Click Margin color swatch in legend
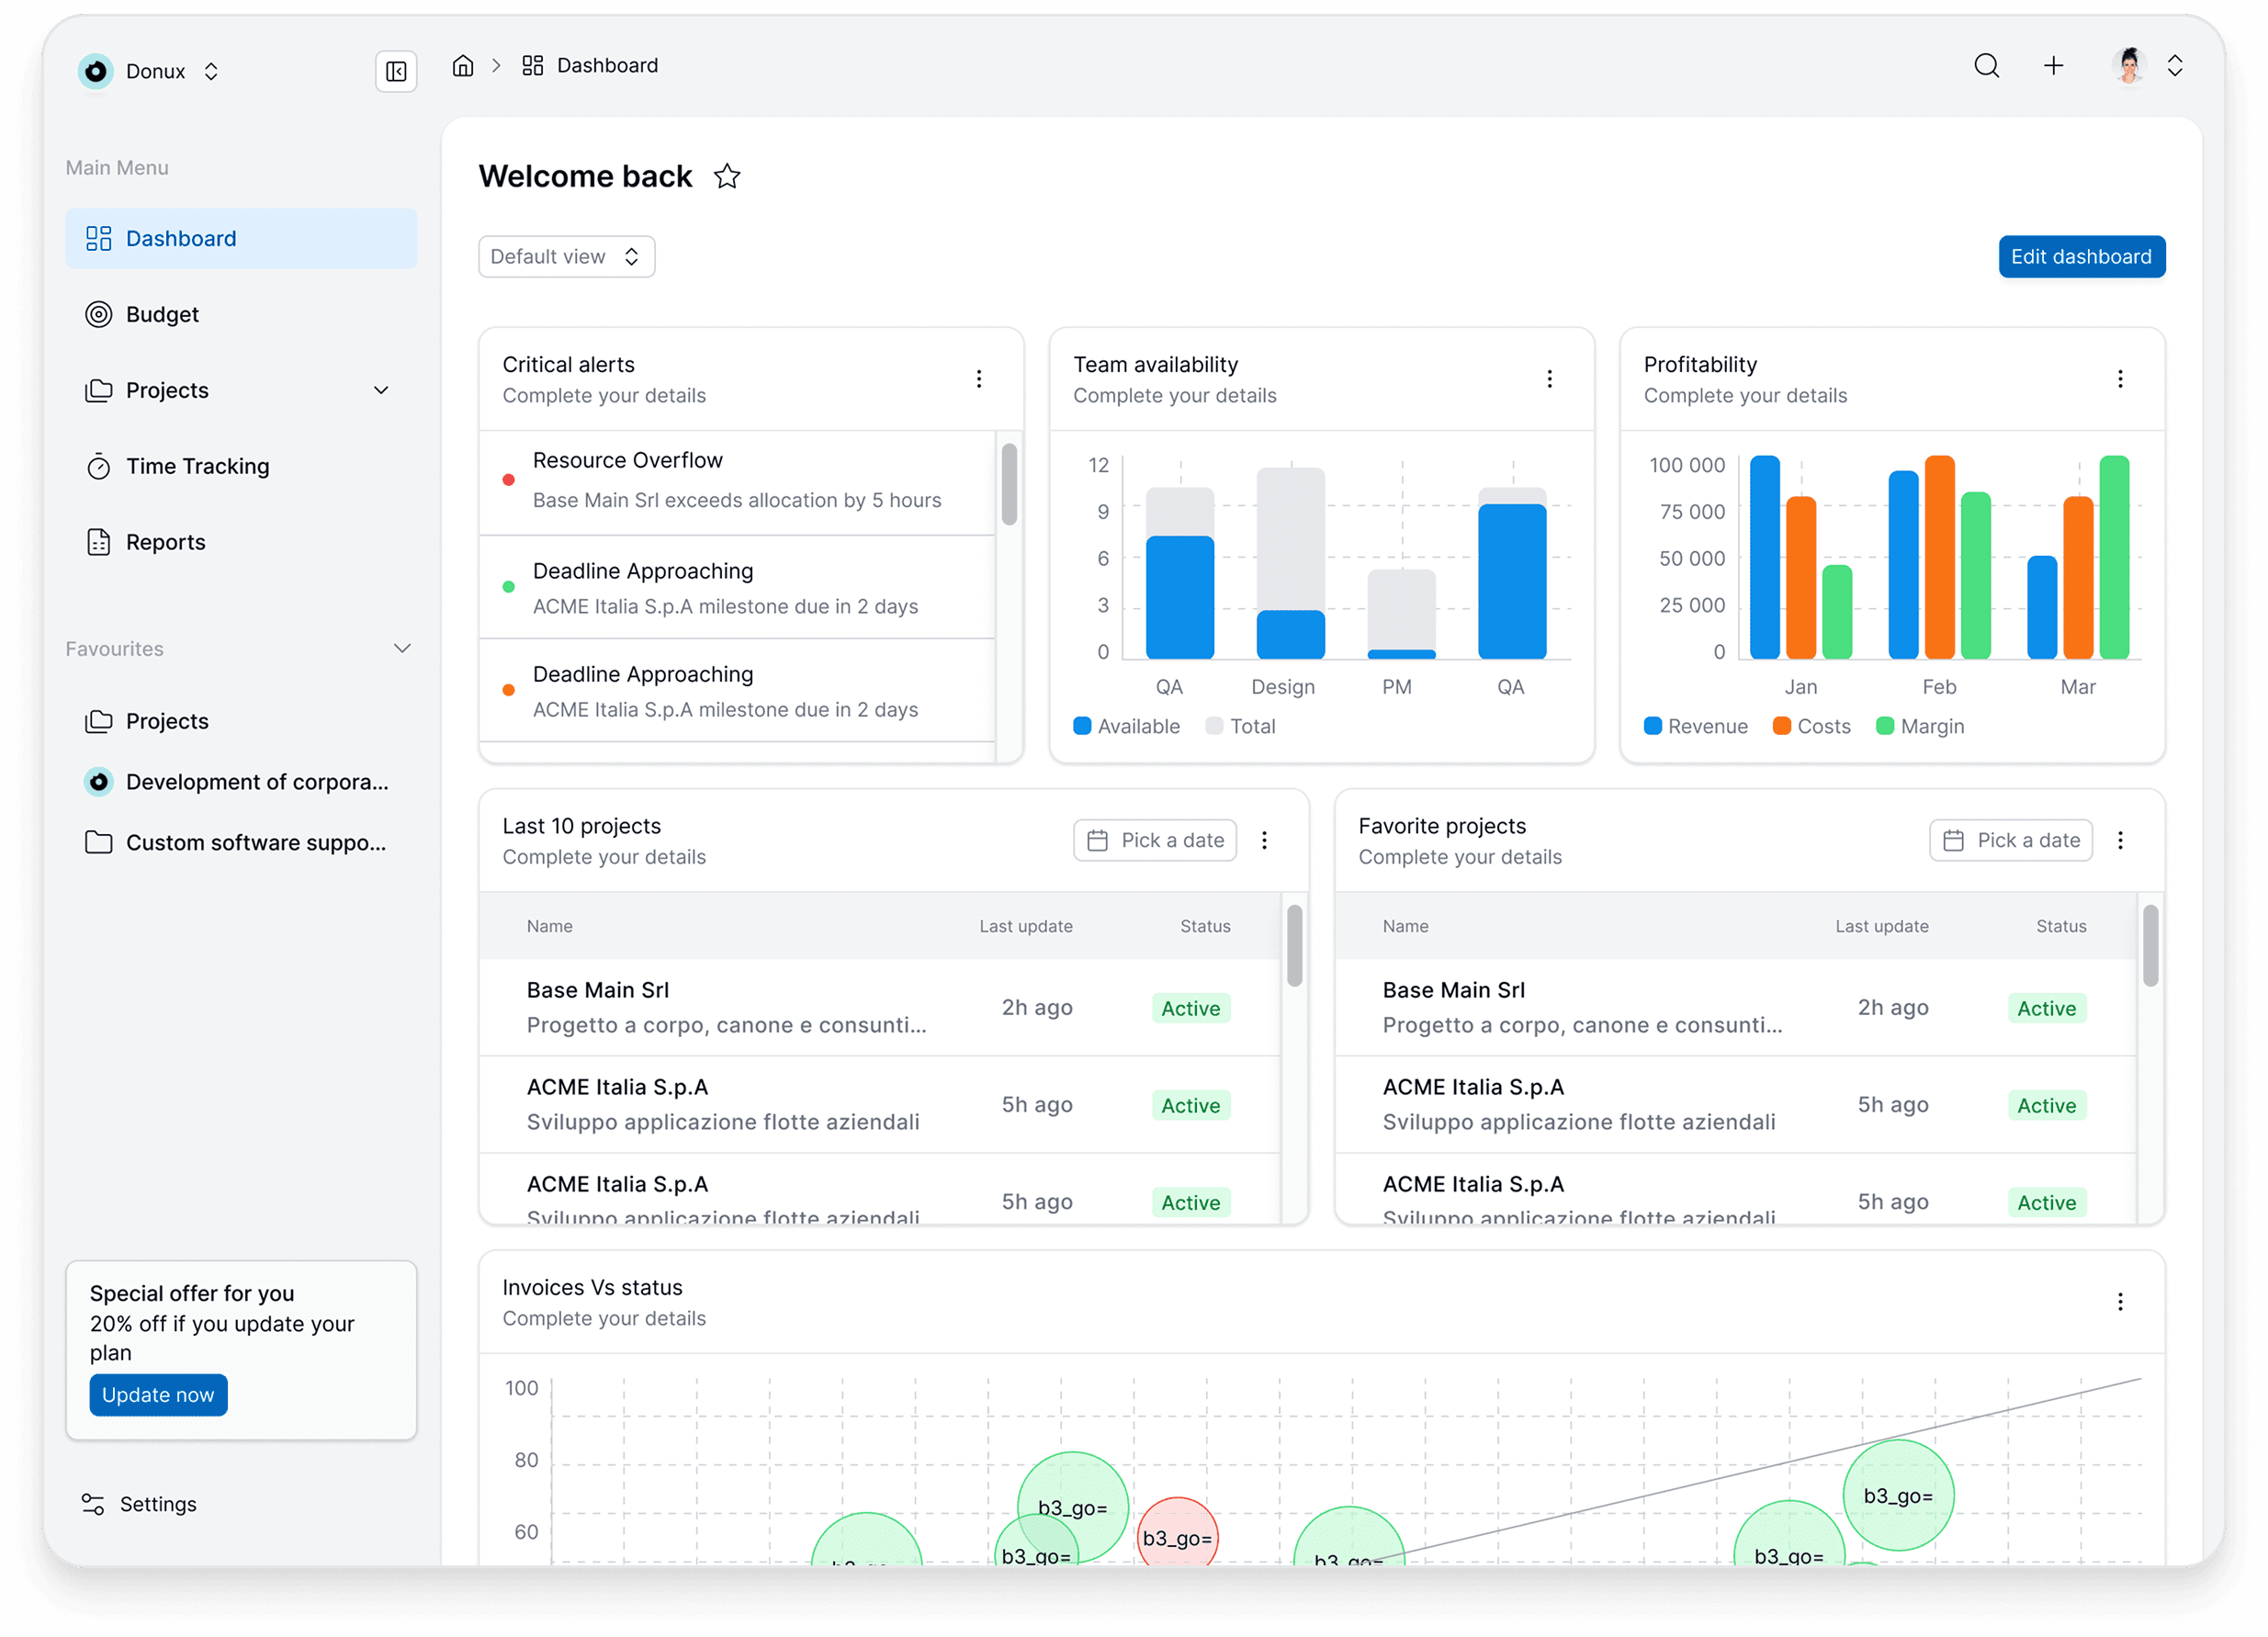This screenshot has width=2268, height=1637. click(x=1885, y=727)
